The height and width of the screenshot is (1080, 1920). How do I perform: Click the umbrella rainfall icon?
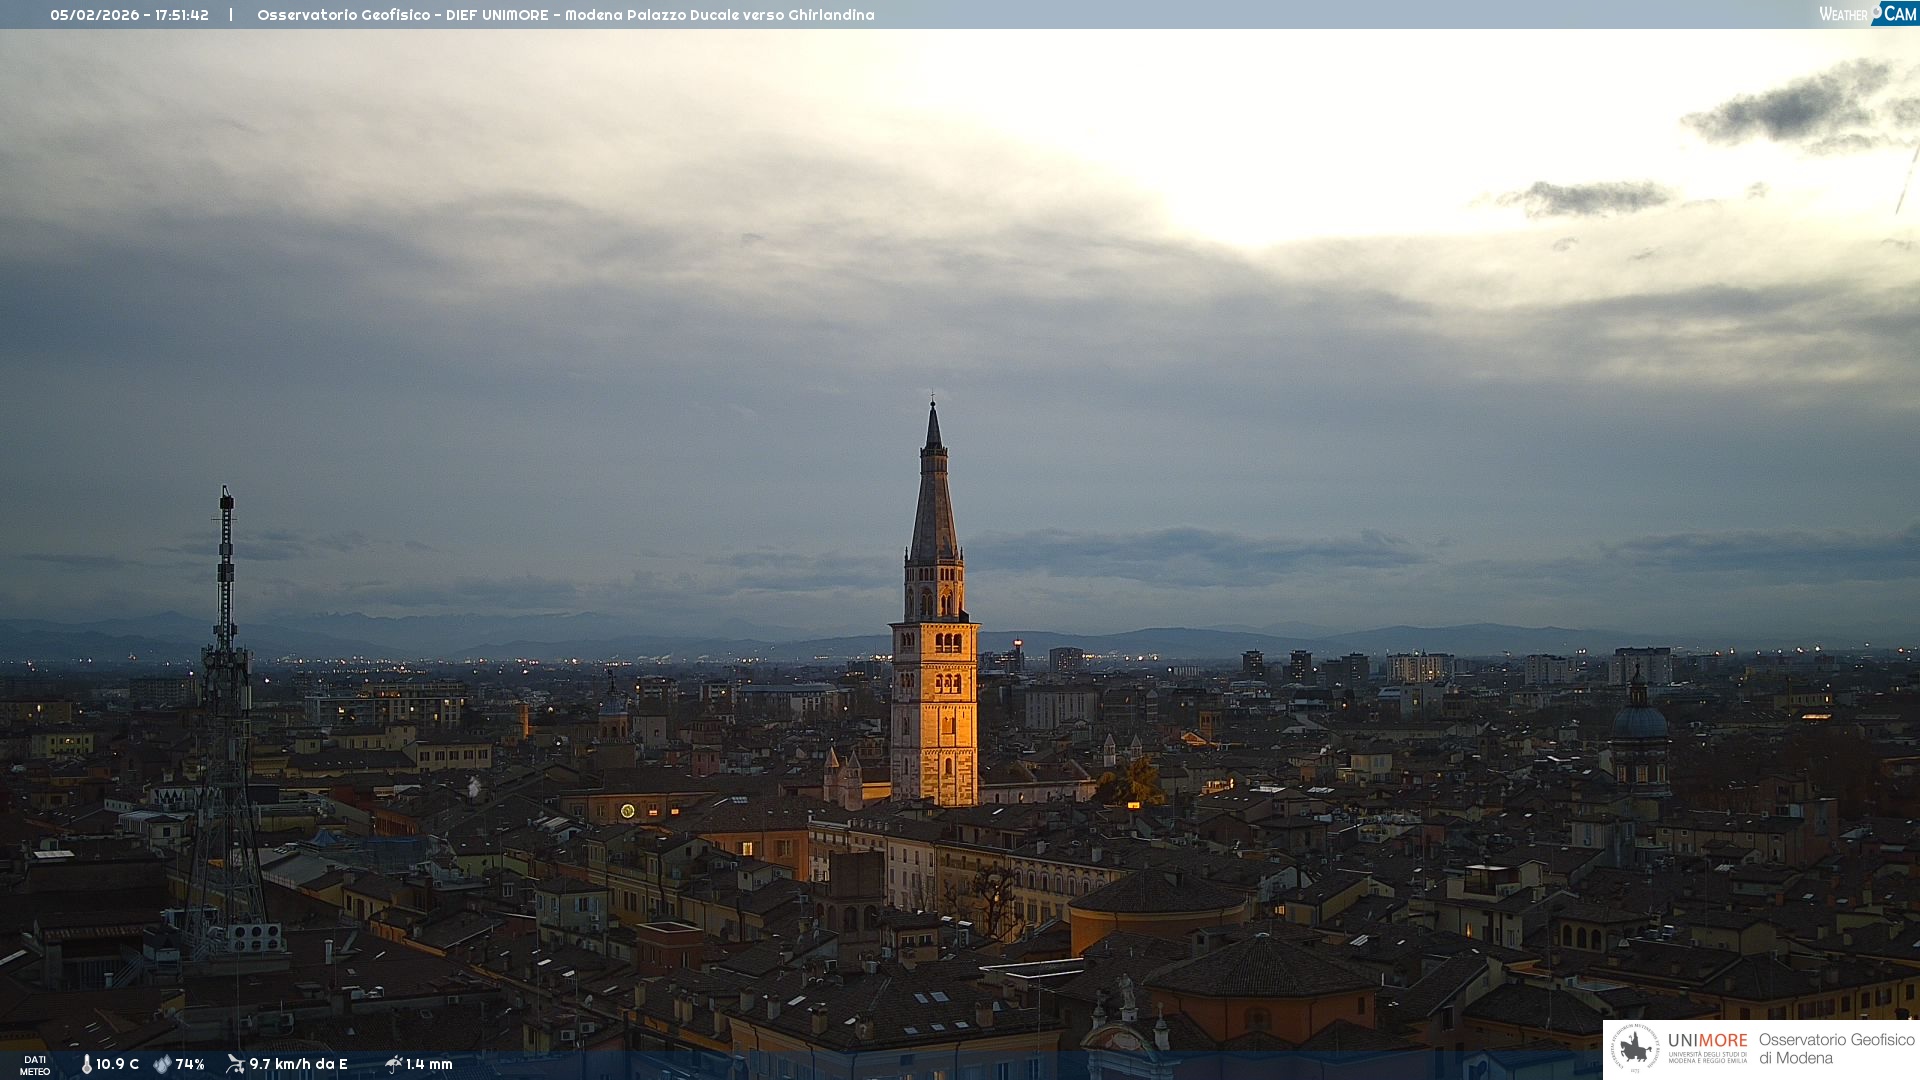394,1064
